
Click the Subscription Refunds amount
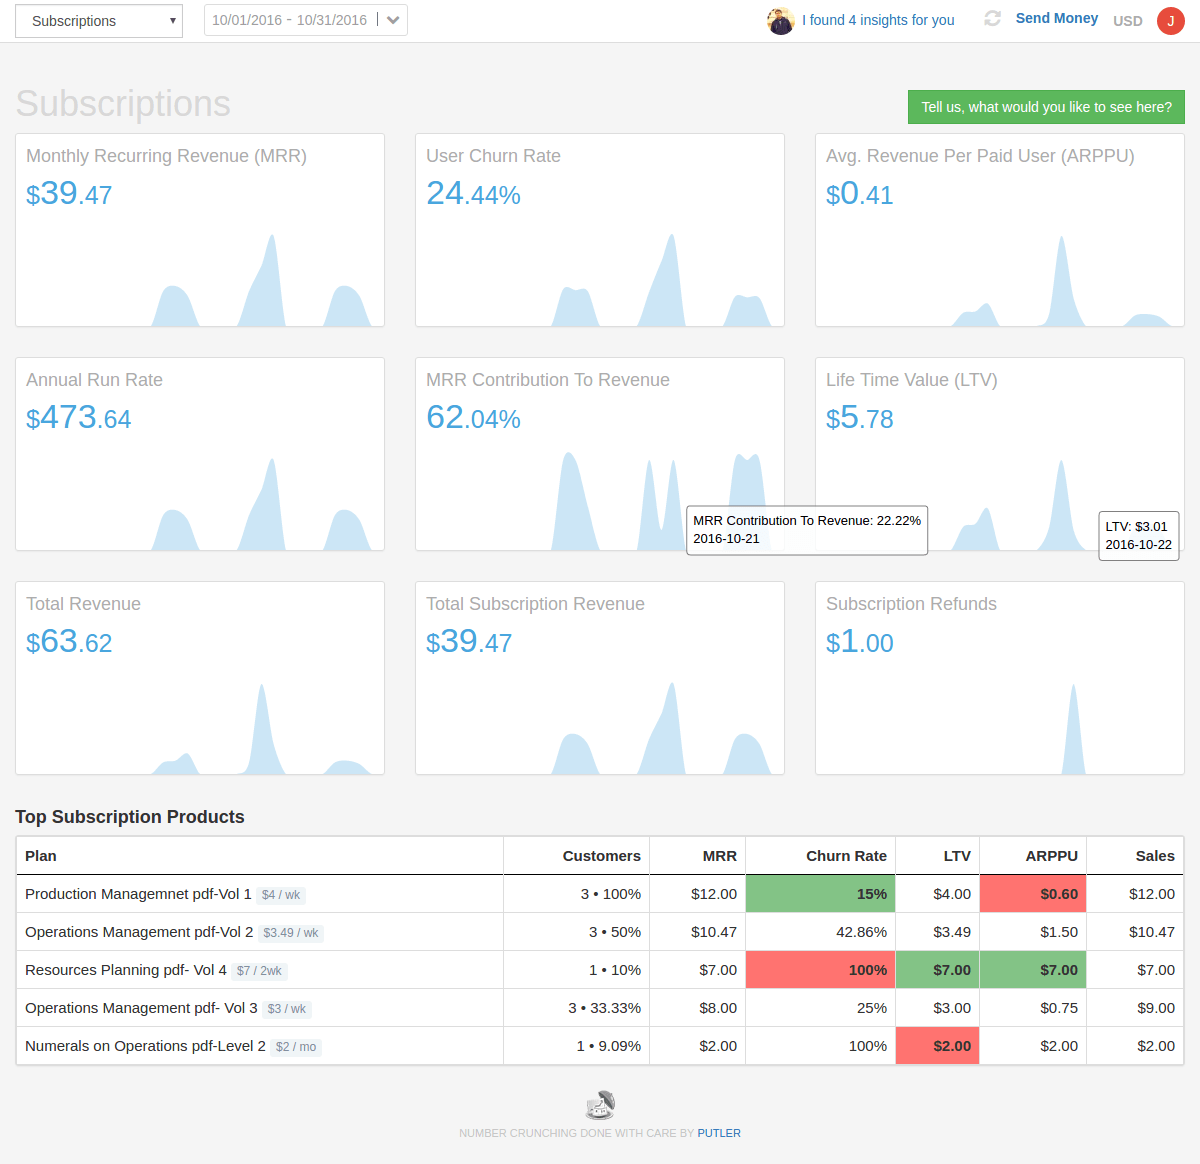click(x=860, y=641)
